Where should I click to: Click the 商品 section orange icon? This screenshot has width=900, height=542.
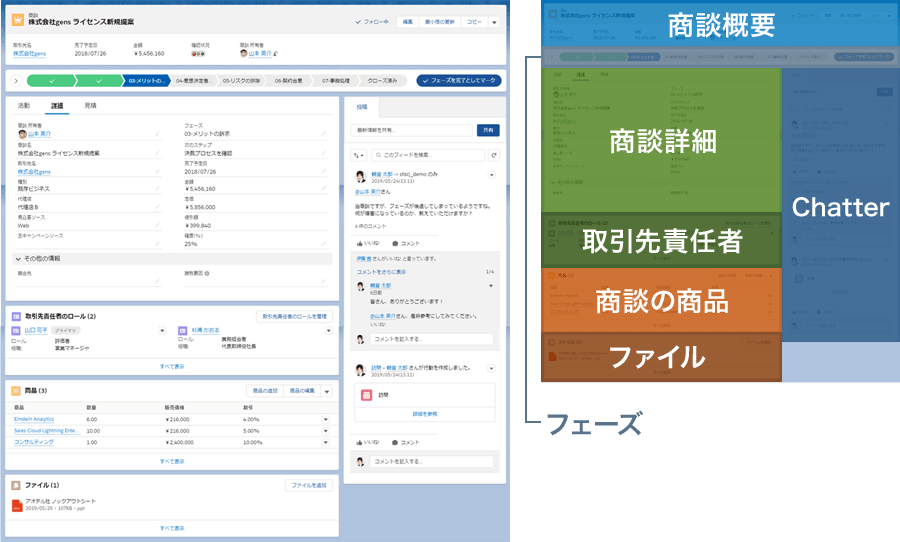click(x=16, y=390)
